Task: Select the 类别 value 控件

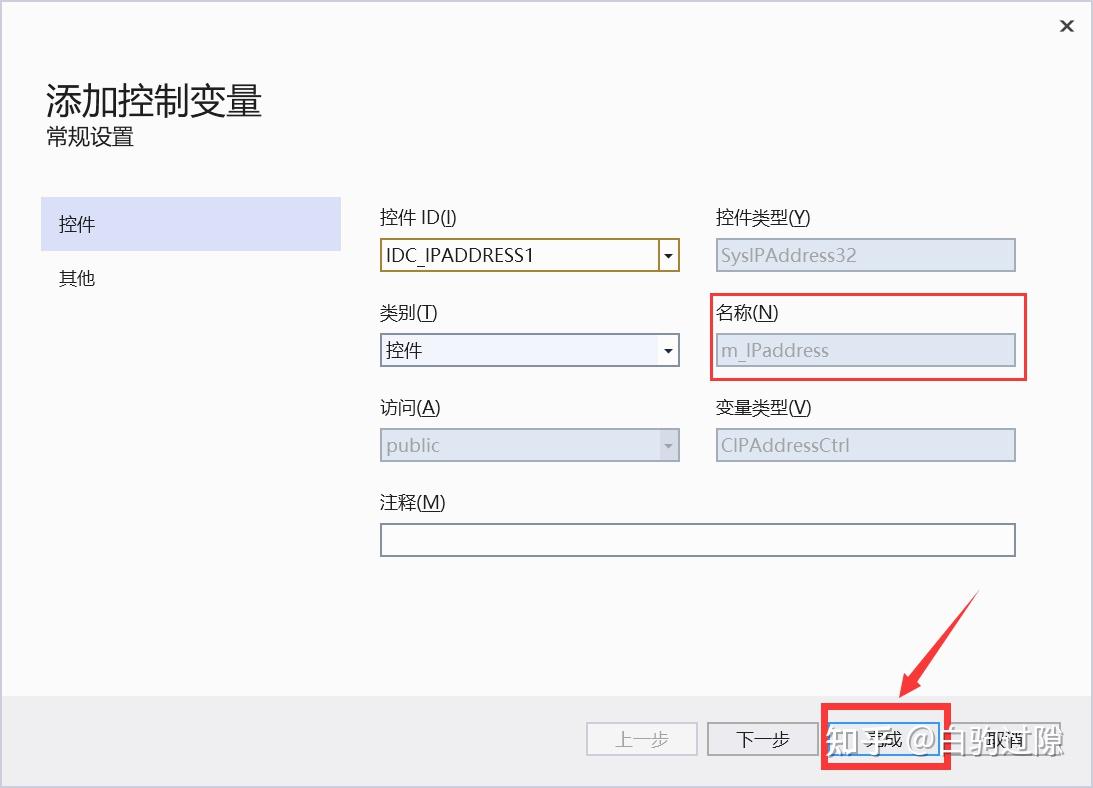Action: coord(500,350)
